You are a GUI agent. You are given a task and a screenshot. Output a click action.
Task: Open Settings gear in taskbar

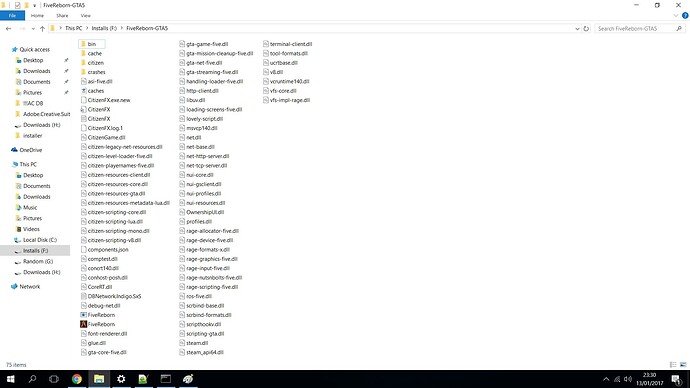(121, 379)
